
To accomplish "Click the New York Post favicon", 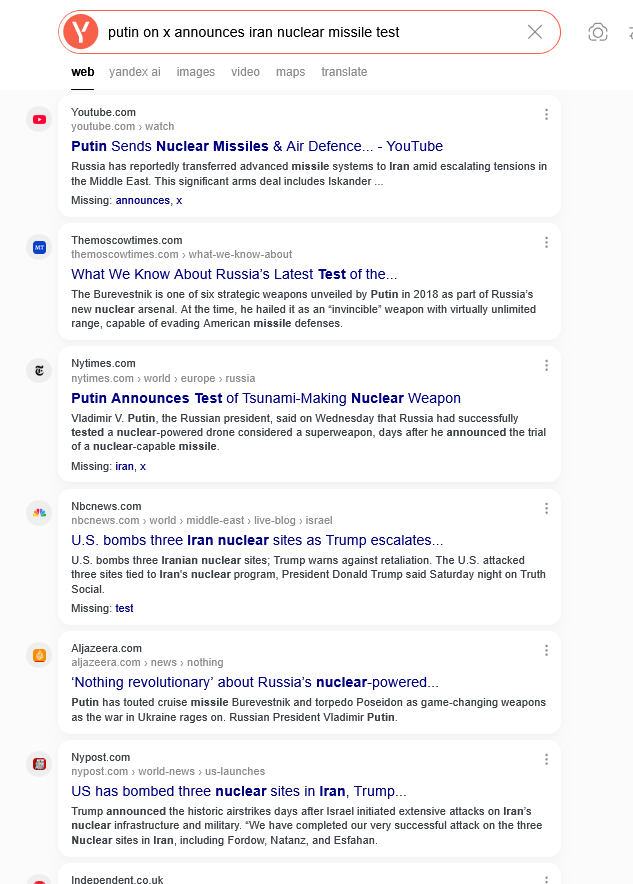I will [39, 764].
